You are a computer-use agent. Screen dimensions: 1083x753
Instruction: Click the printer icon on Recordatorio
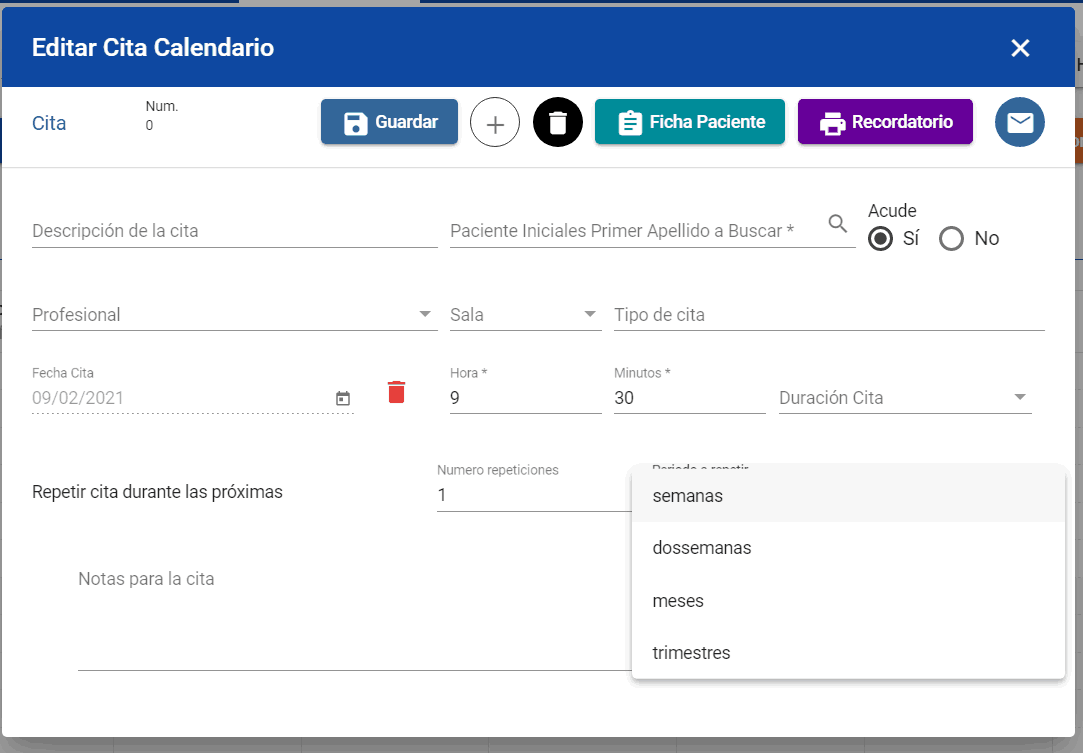tap(831, 121)
